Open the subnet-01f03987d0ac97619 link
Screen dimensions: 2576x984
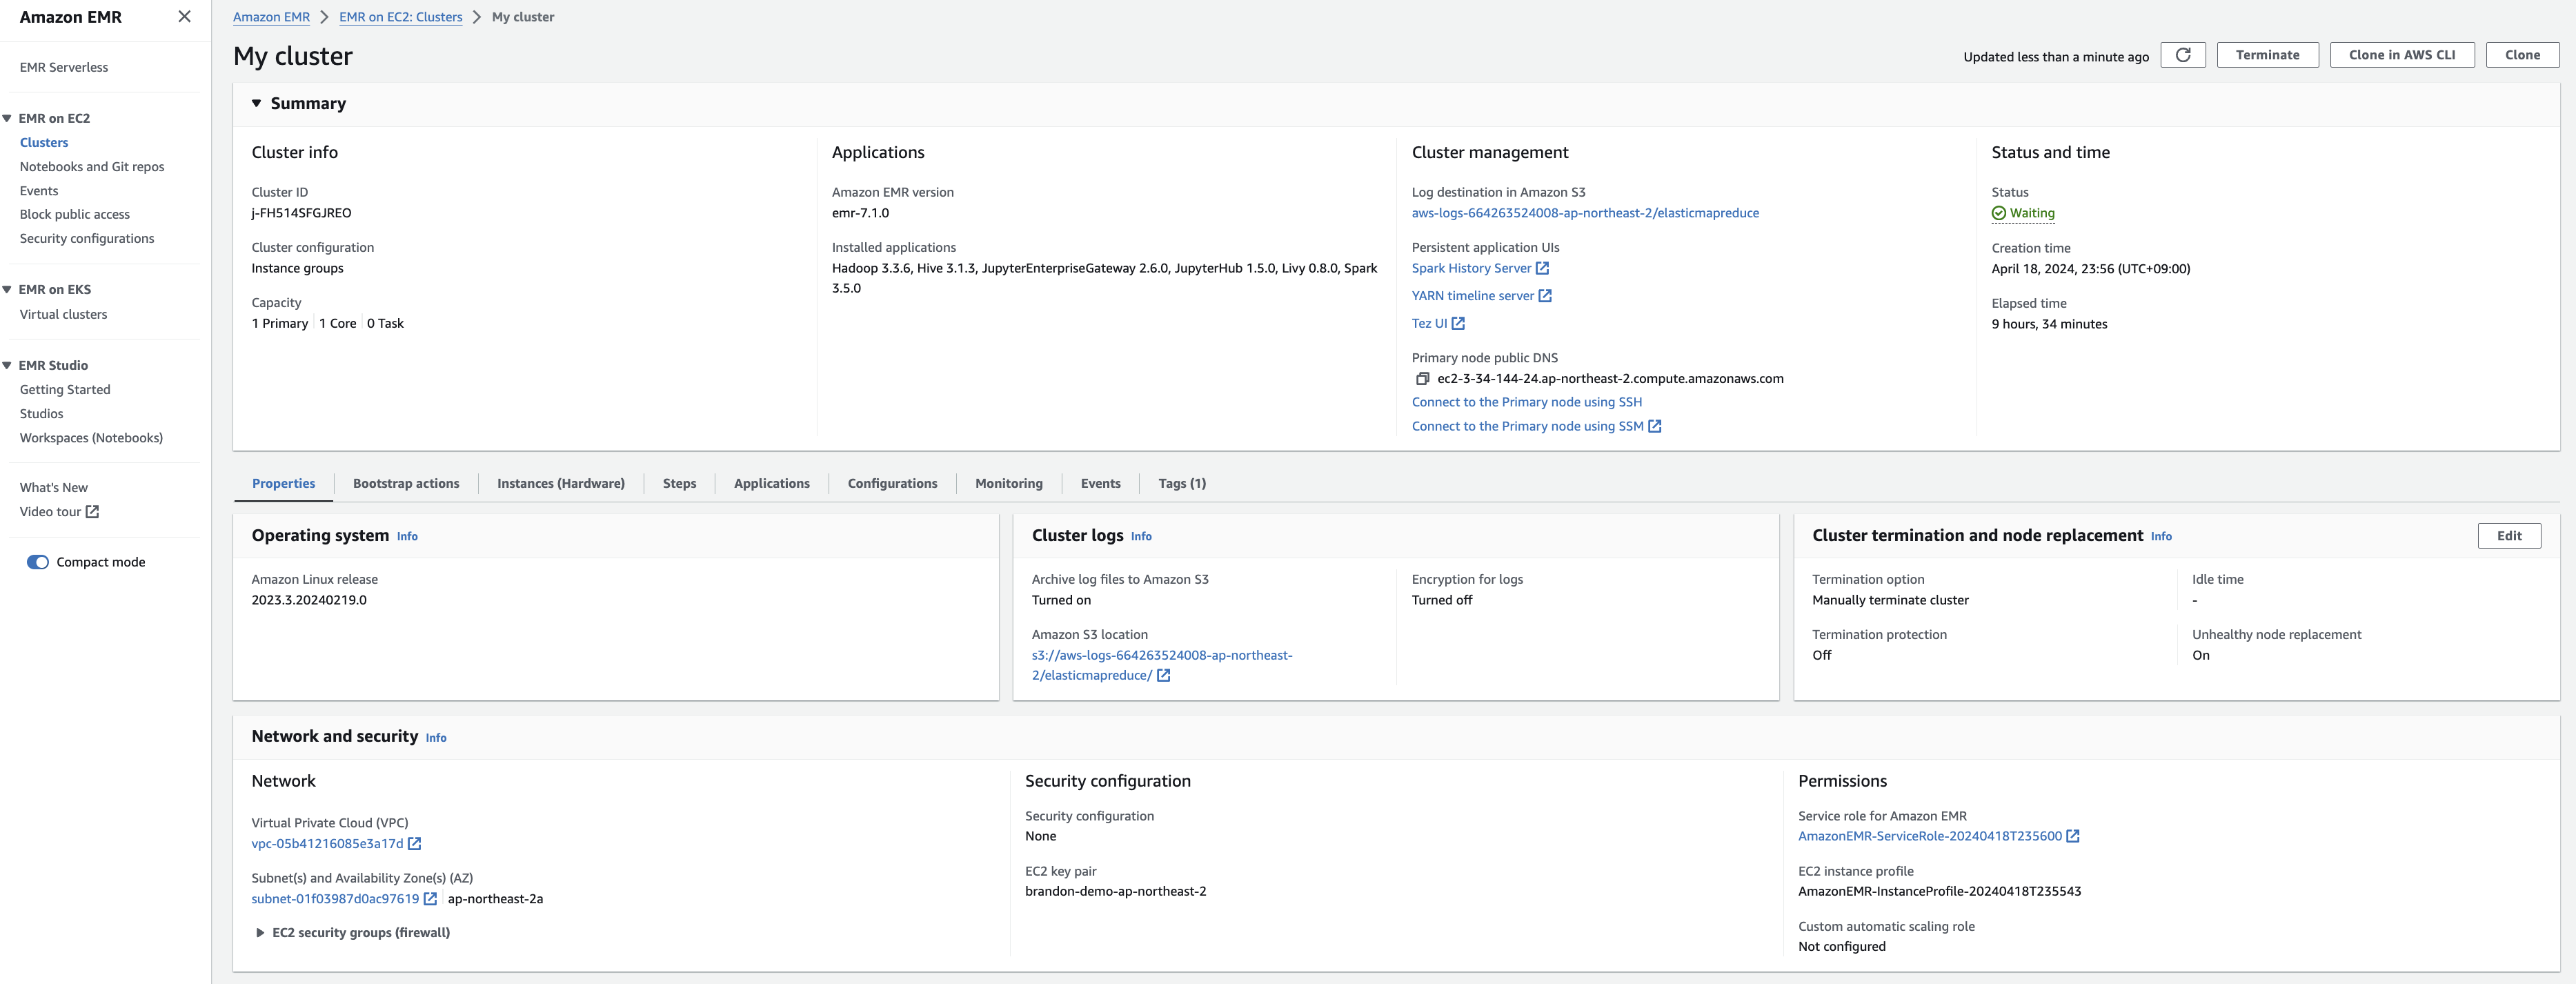[335, 898]
